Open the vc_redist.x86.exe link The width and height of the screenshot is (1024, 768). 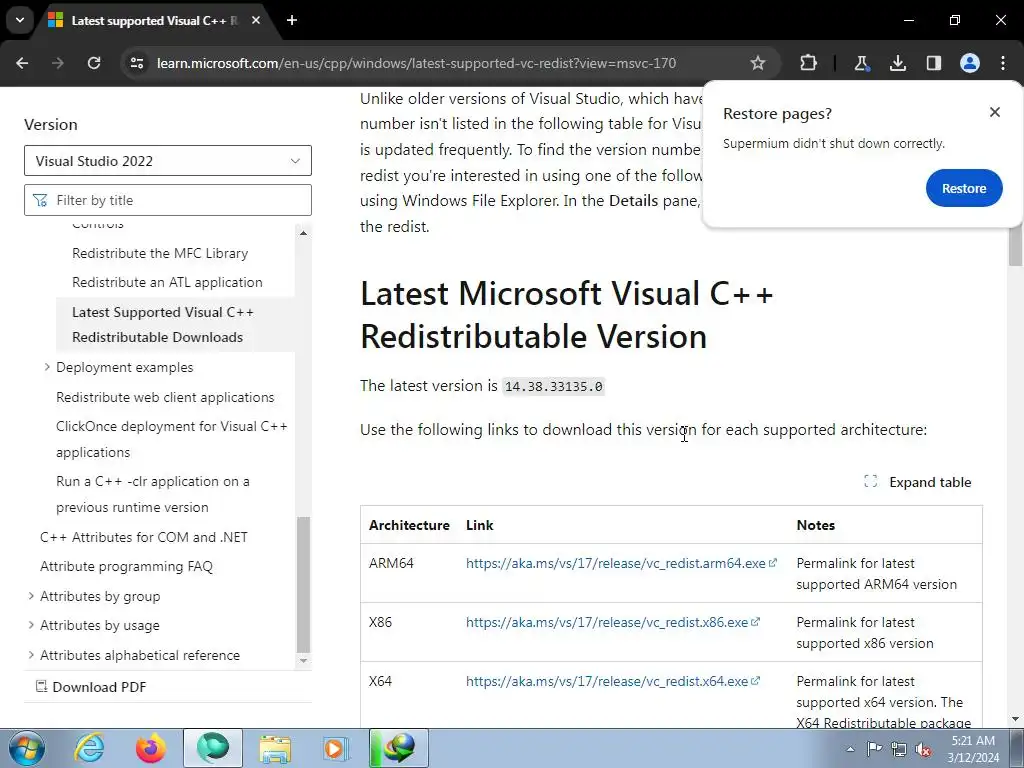coord(613,622)
